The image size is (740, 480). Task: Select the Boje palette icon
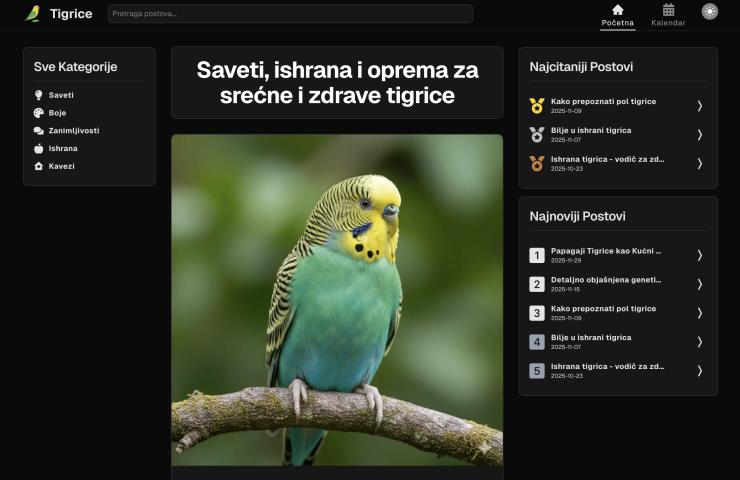click(x=38, y=113)
